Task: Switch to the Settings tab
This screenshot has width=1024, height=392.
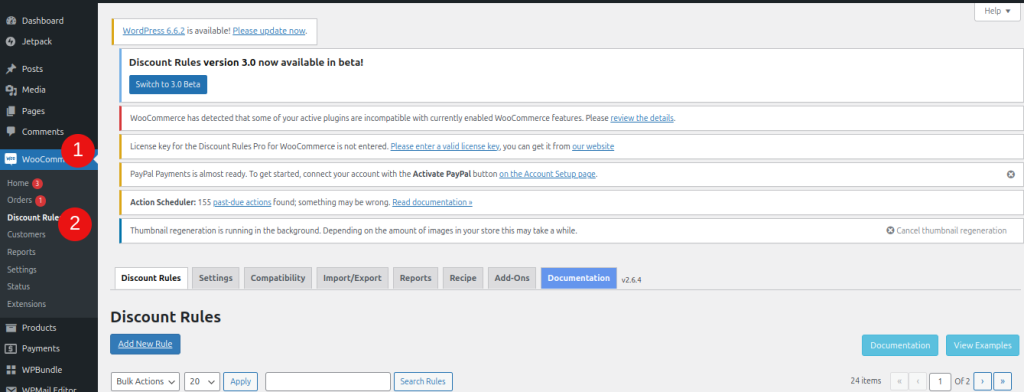Action: (x=216, y=278)
